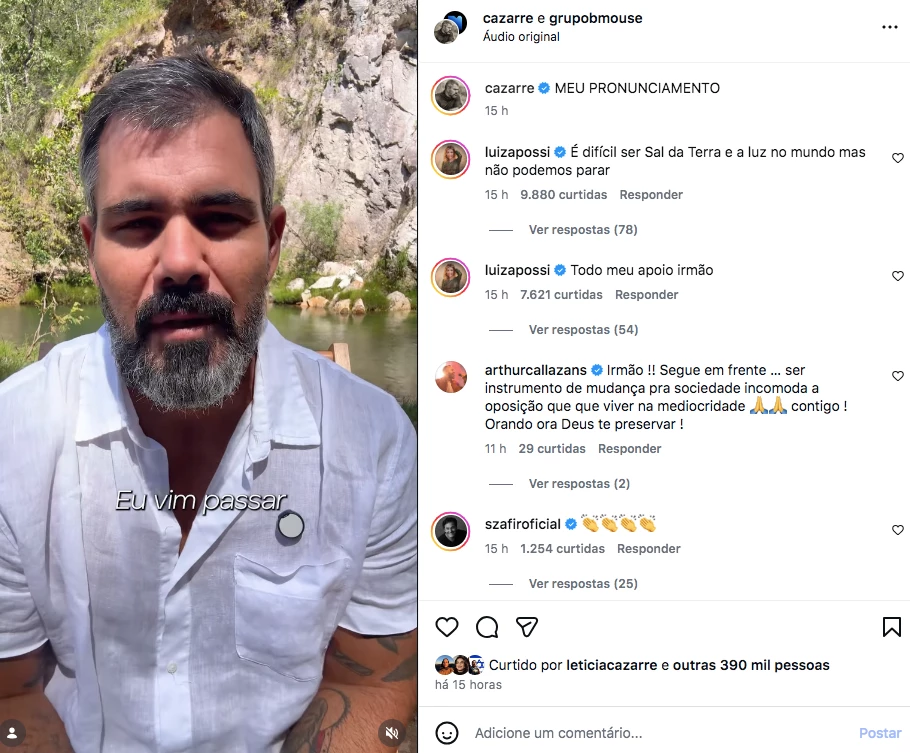Show tagged people icon on video
Image resolution: width=910 pixels, height=753 pixels.
tap(12, 733)
